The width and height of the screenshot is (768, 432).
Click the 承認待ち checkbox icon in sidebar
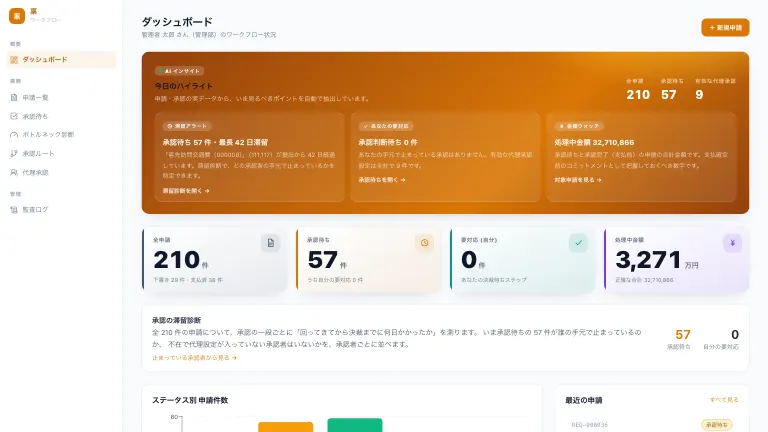click(x=14, y=116)
